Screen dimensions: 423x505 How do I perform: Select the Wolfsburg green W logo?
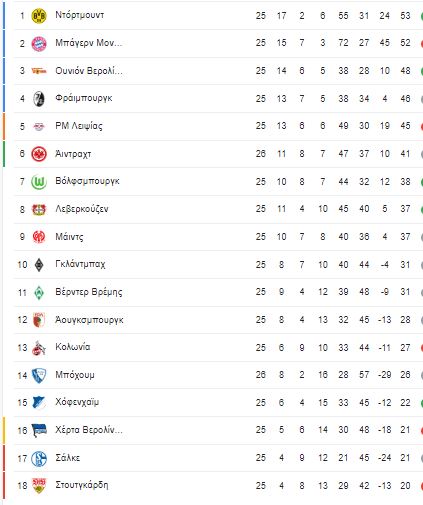39,182
